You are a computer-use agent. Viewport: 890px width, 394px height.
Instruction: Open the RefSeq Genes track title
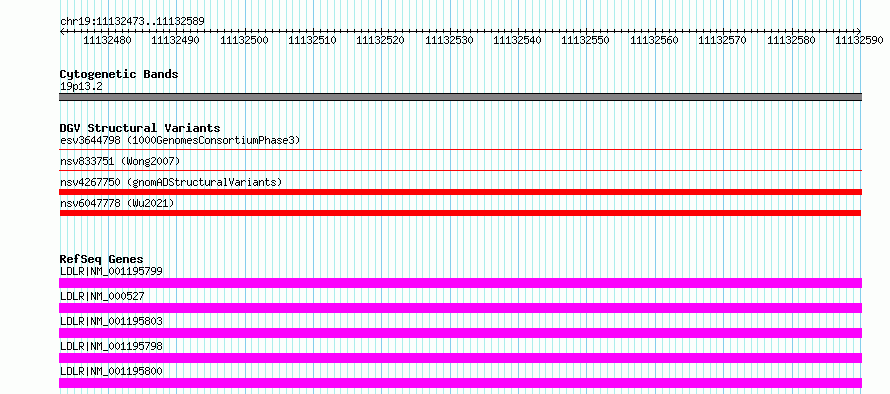101,259
